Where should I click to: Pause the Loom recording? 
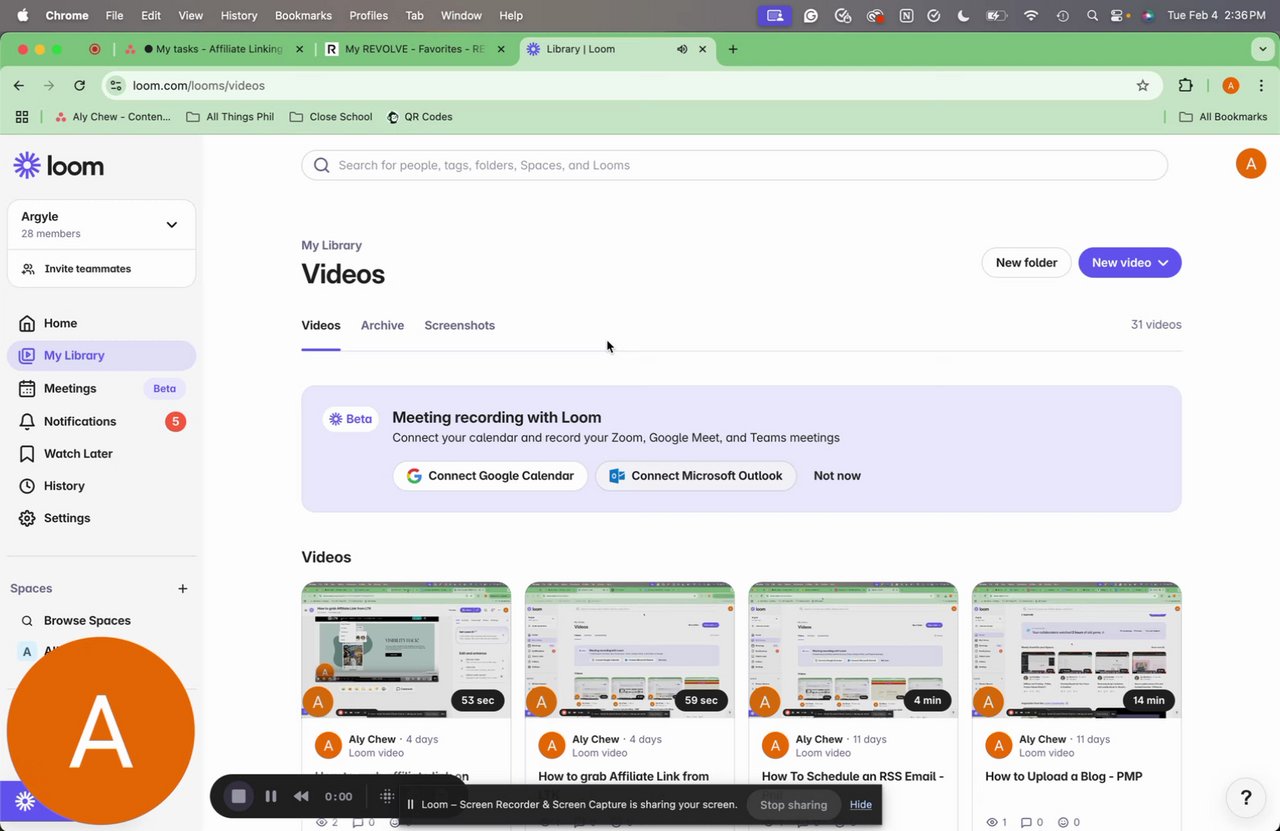point(270,796)
